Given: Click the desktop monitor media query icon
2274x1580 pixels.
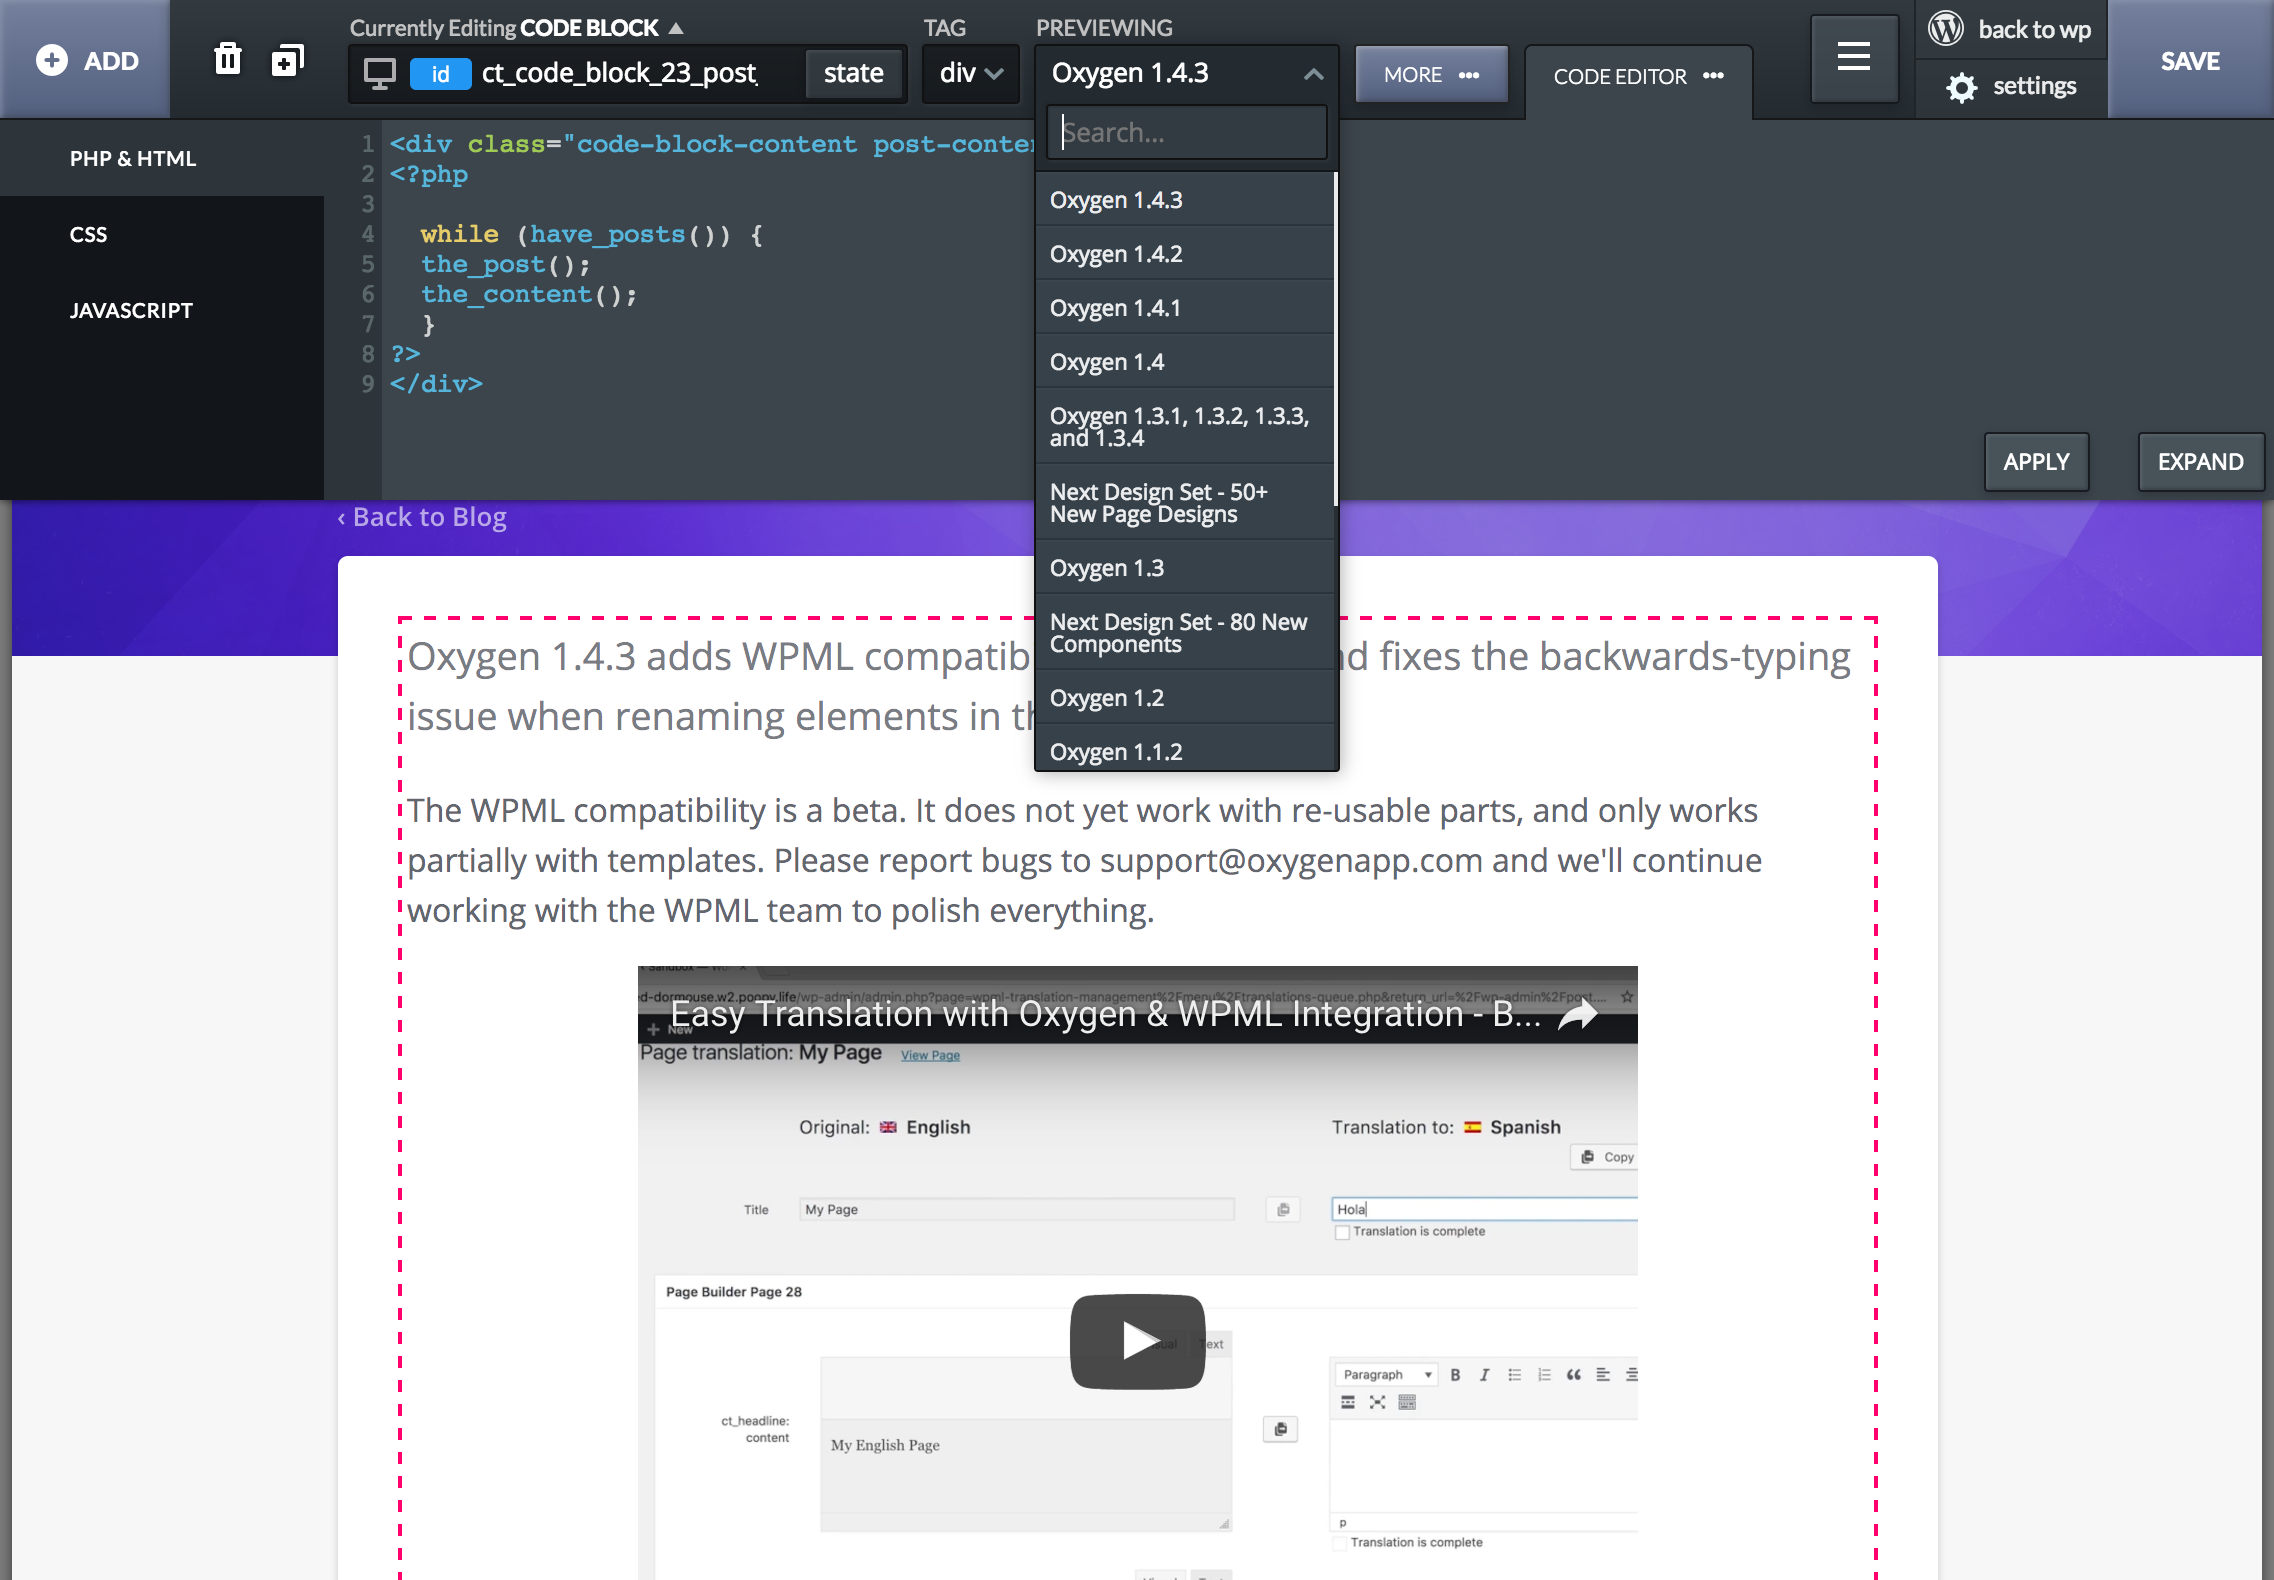Looking at the screenshot, I should [x=379, y=74].
